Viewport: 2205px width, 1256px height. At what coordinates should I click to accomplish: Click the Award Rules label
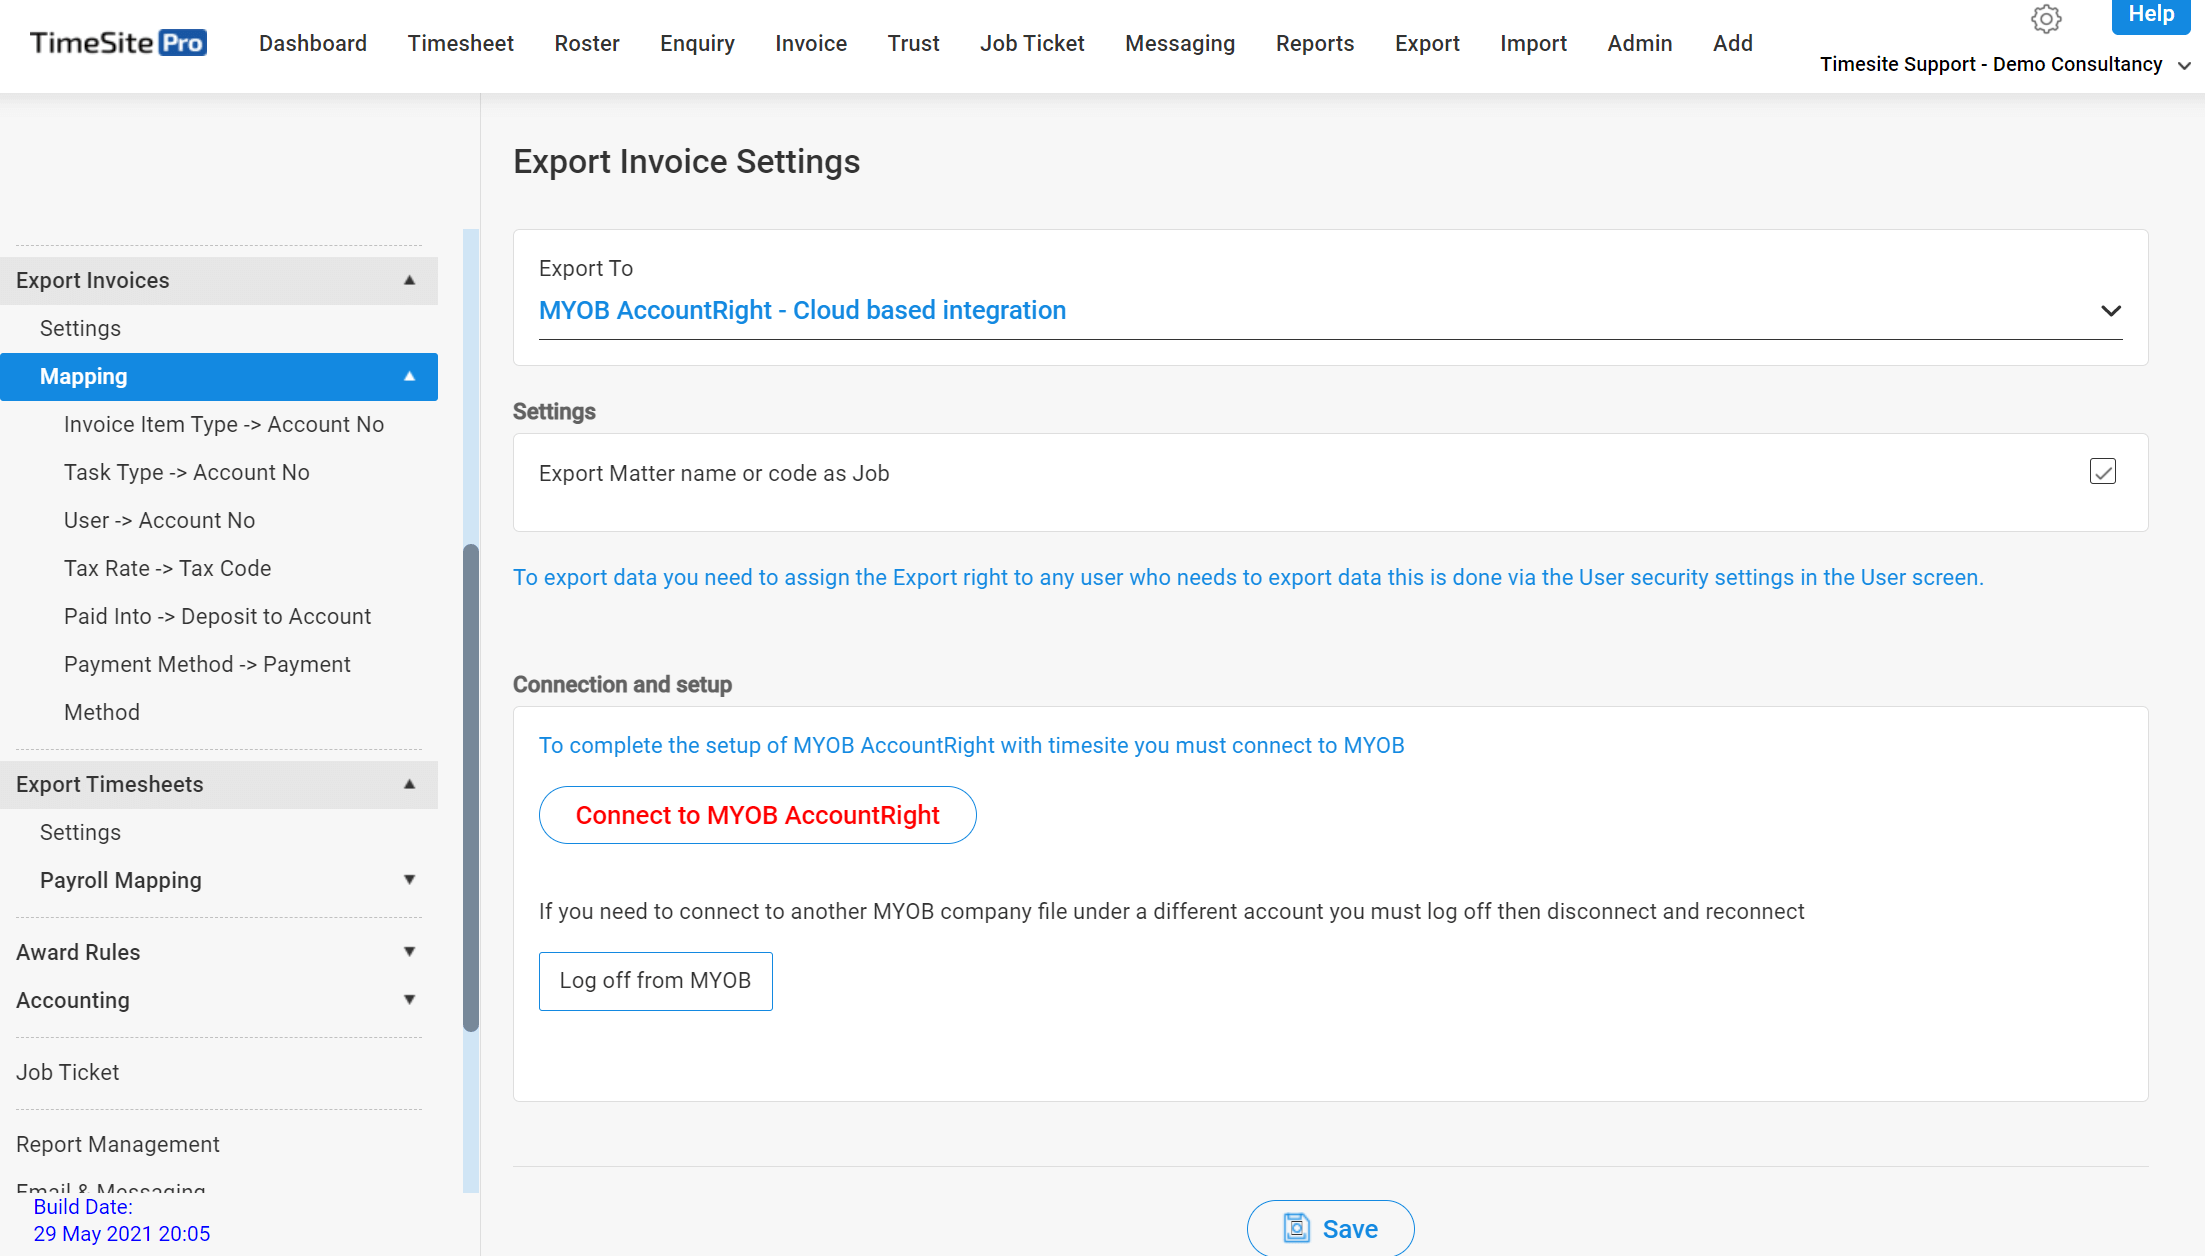tap(78, 952)
